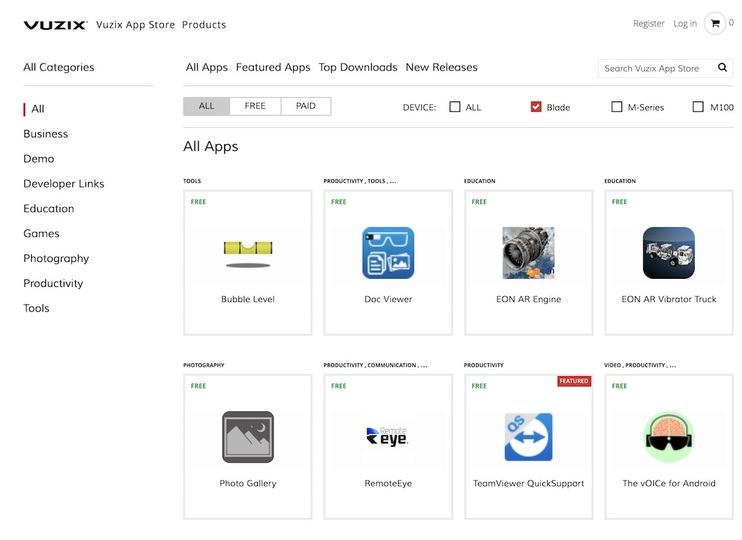Open the EON AR Vibrator Truck icon
Screen dimensions: 742x540
(x=669, y=253)
